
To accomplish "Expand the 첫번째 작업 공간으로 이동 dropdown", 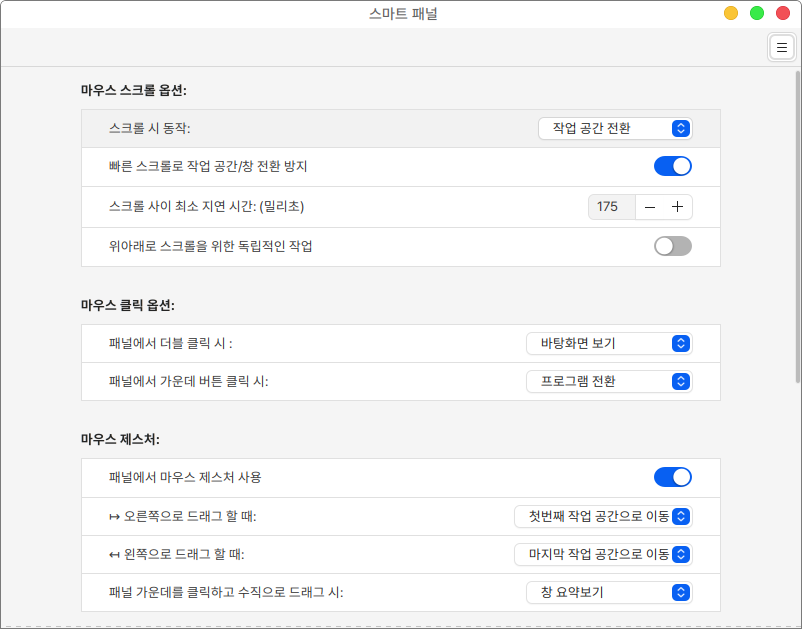I will tap(602, 516).
